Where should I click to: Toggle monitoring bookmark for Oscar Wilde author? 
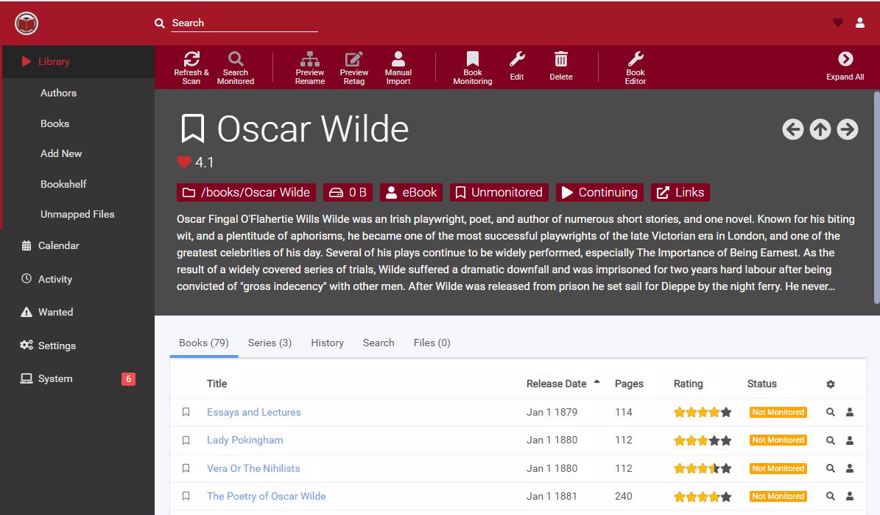[192, 129]
